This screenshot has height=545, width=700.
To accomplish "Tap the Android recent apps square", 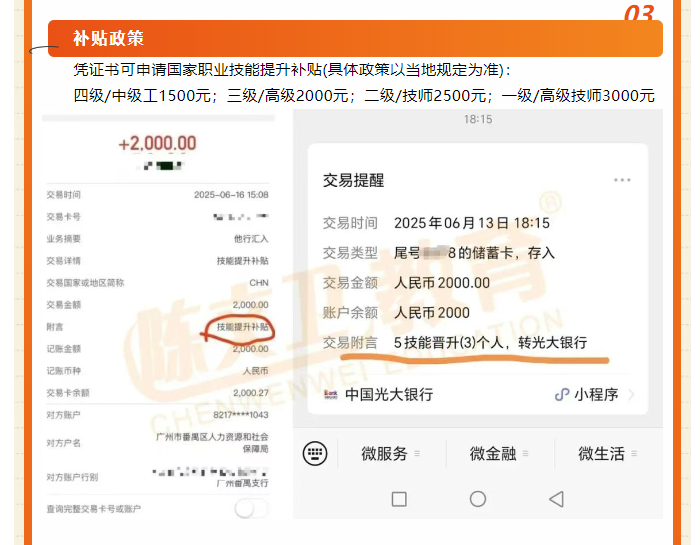I will click(399, 499).
